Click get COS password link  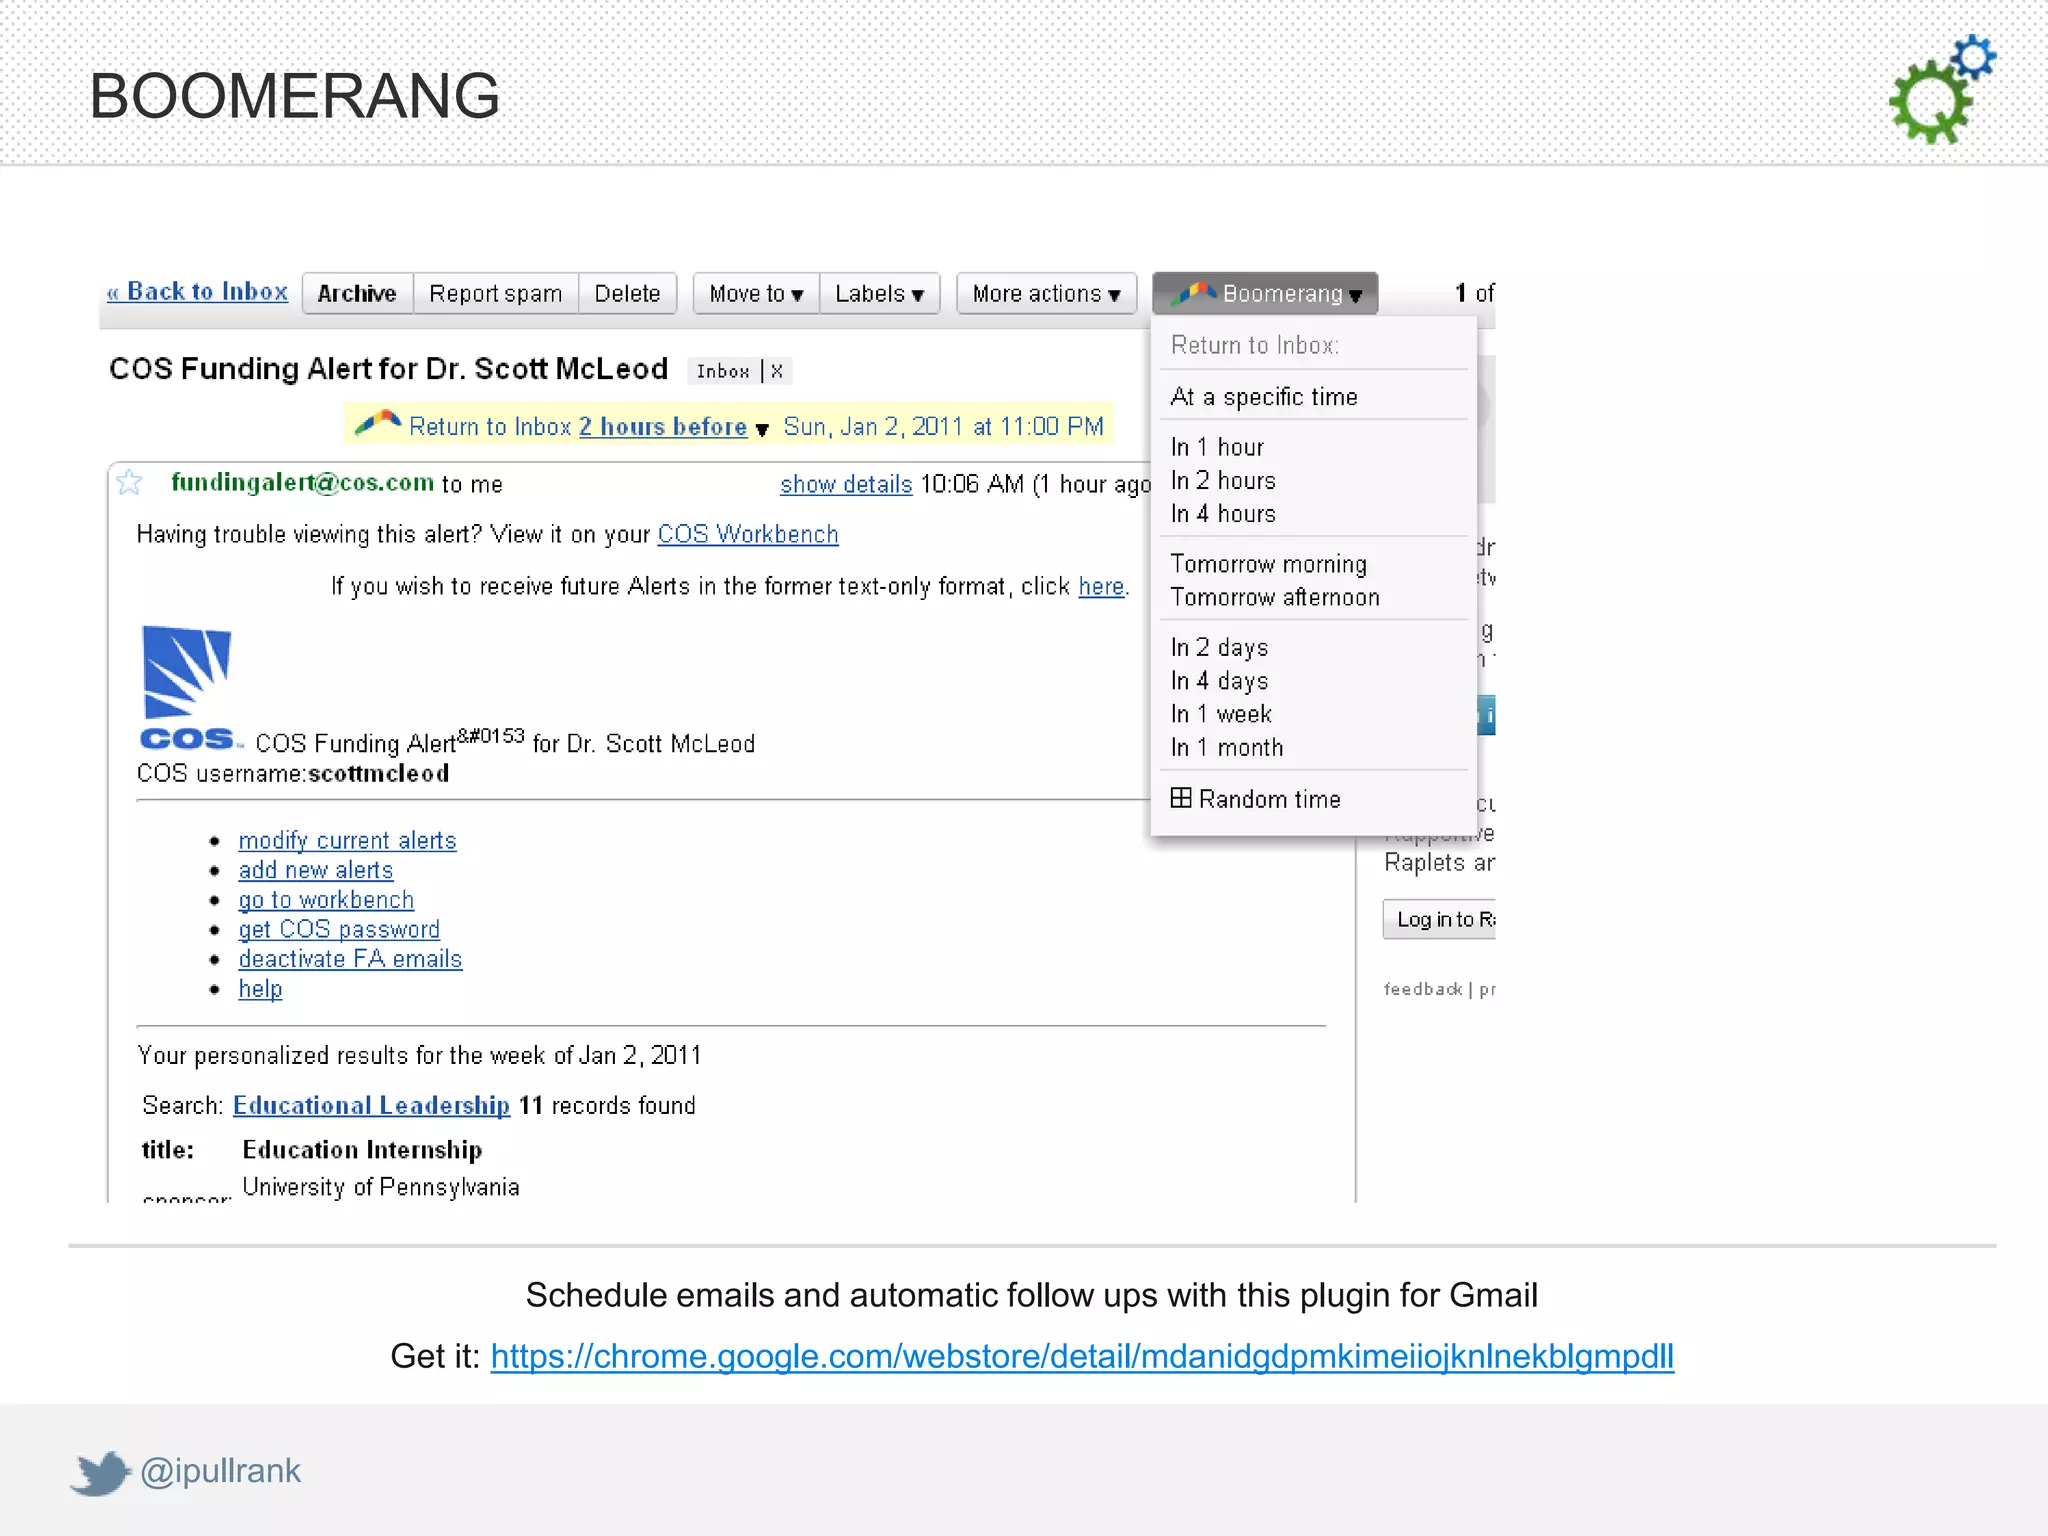pyautogui.click(x=339, y=930)
